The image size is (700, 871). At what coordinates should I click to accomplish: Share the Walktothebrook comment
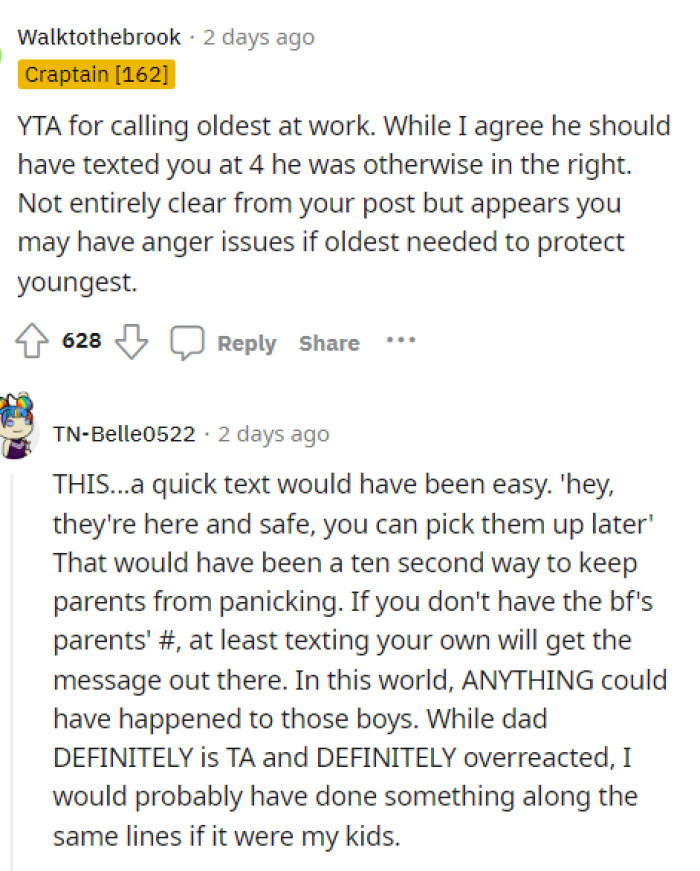click(329, 343)
